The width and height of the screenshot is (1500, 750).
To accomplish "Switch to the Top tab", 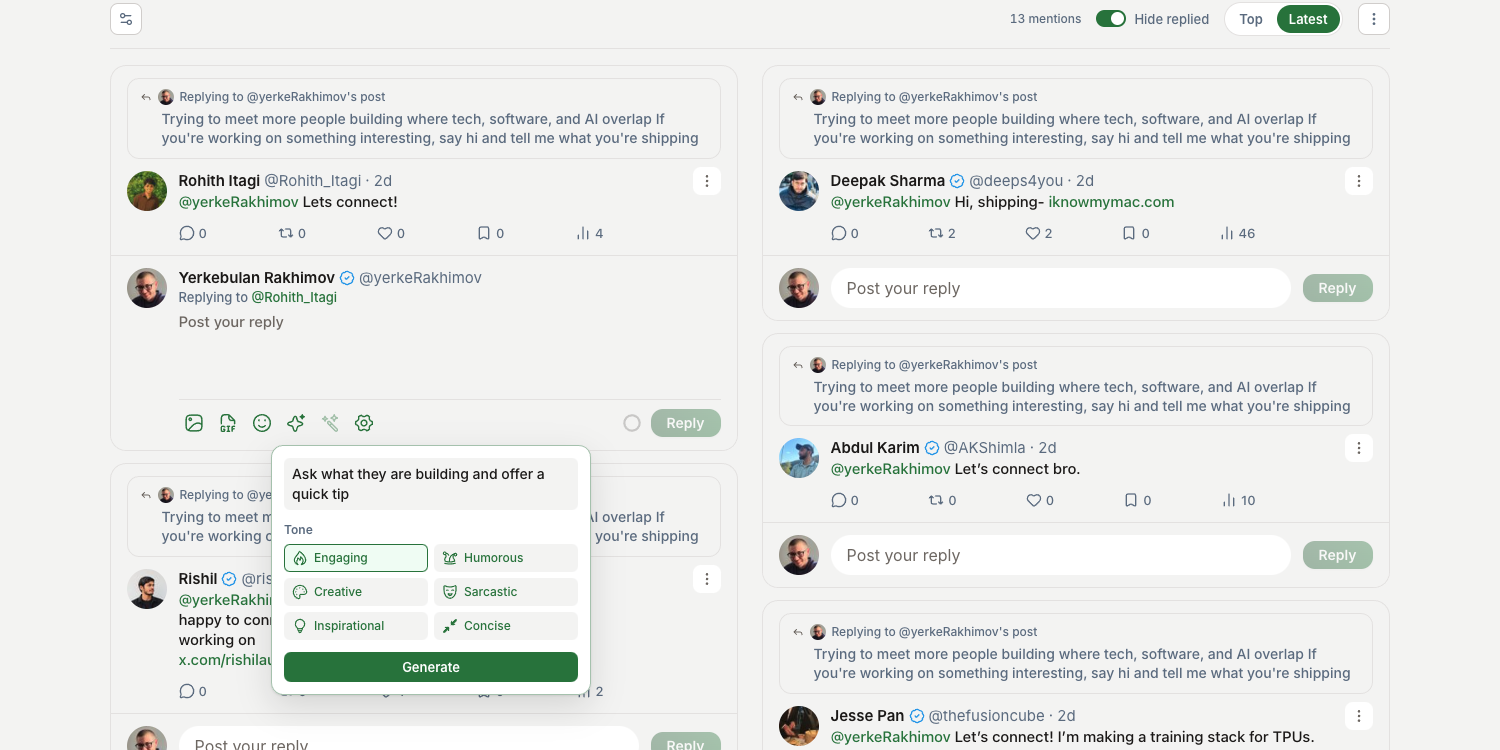I will click(x=1251, y=19).
